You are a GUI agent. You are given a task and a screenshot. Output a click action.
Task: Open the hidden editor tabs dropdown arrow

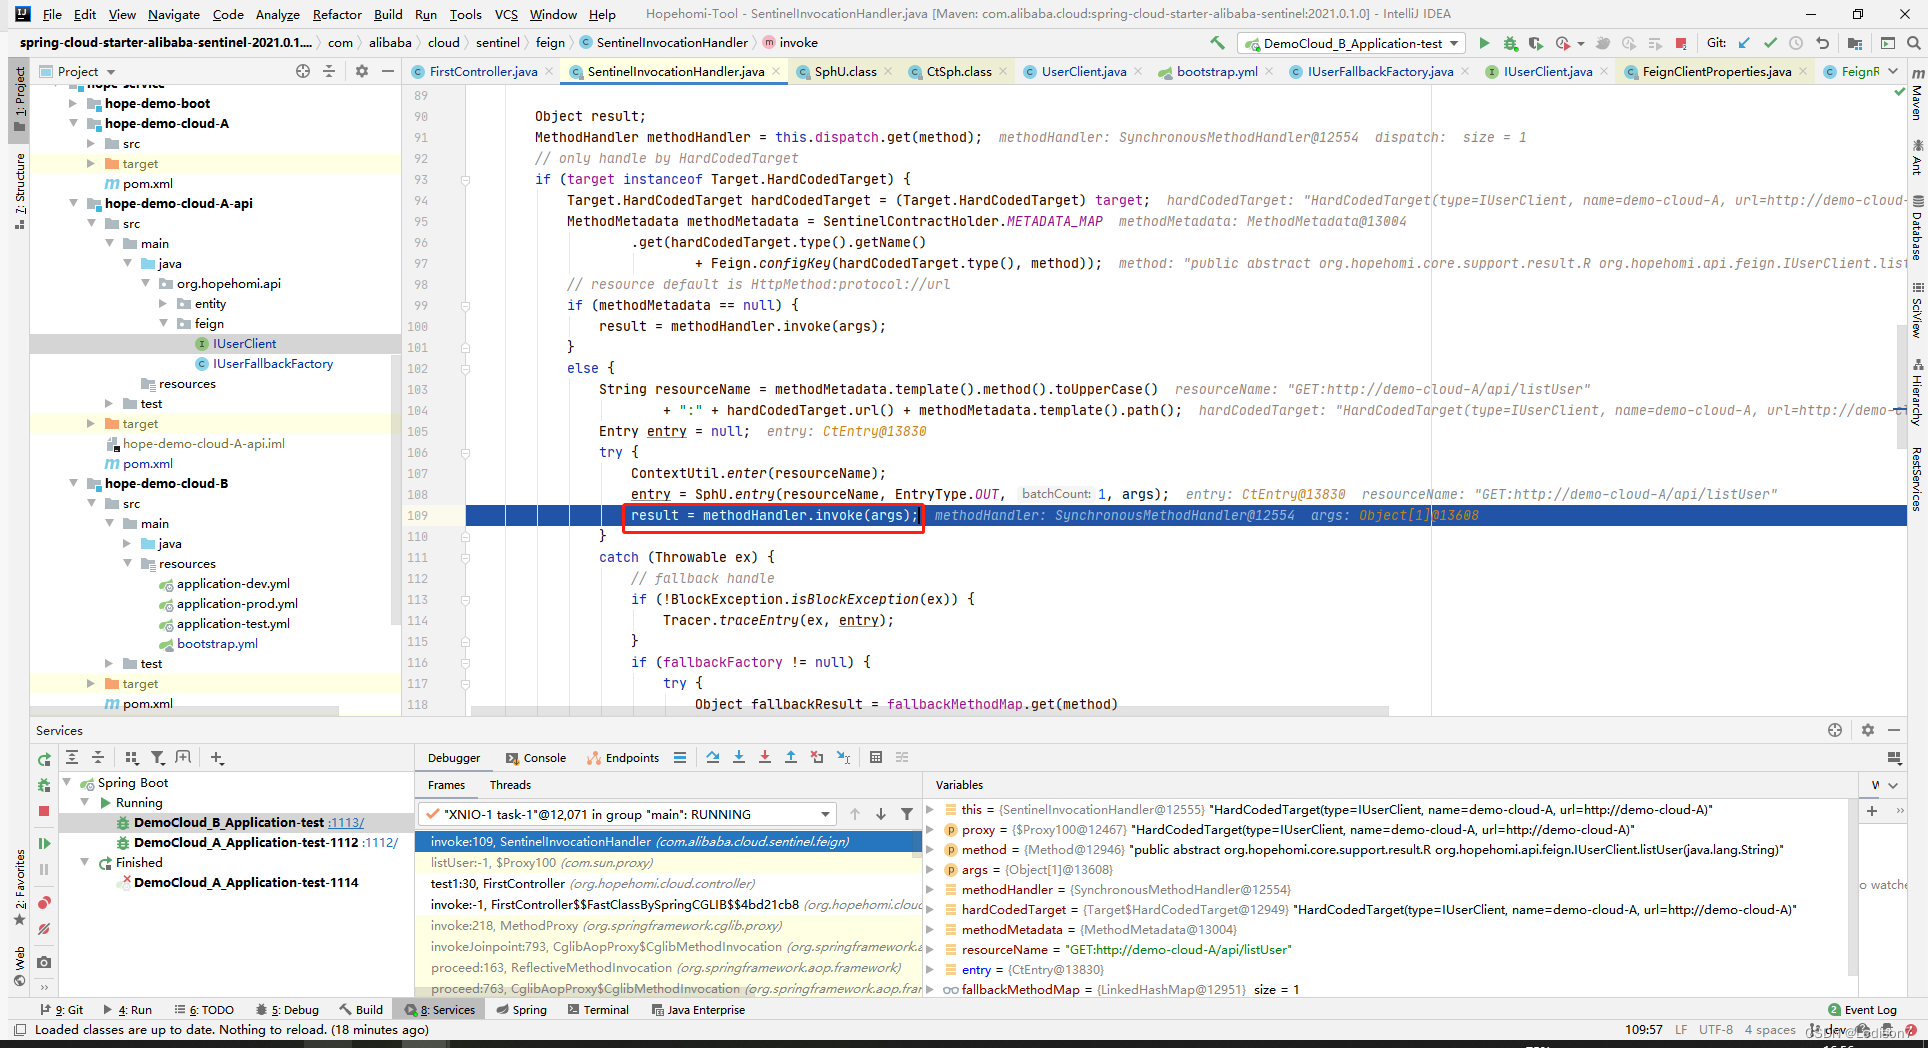tap(1893, 71)
